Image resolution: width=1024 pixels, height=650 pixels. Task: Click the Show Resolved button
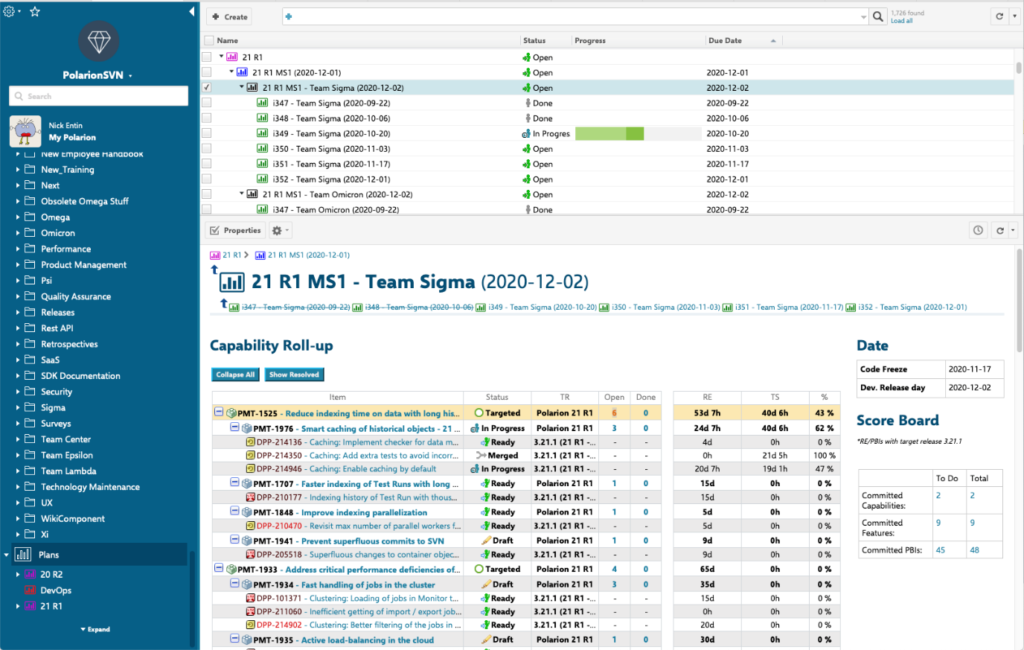[294, 374]
